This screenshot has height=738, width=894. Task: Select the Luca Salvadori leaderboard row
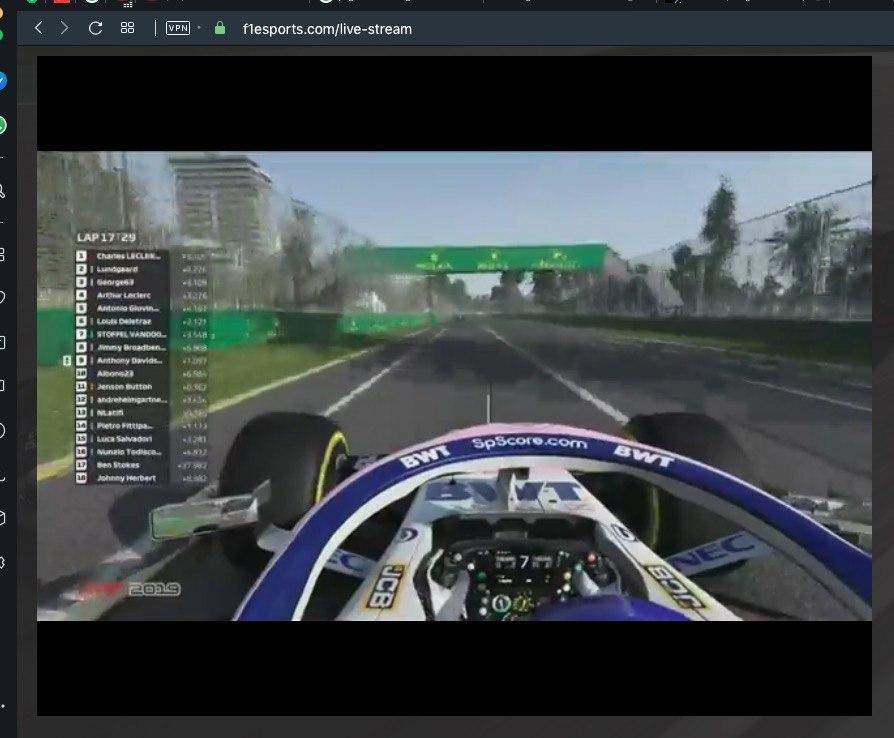[141, 439]
